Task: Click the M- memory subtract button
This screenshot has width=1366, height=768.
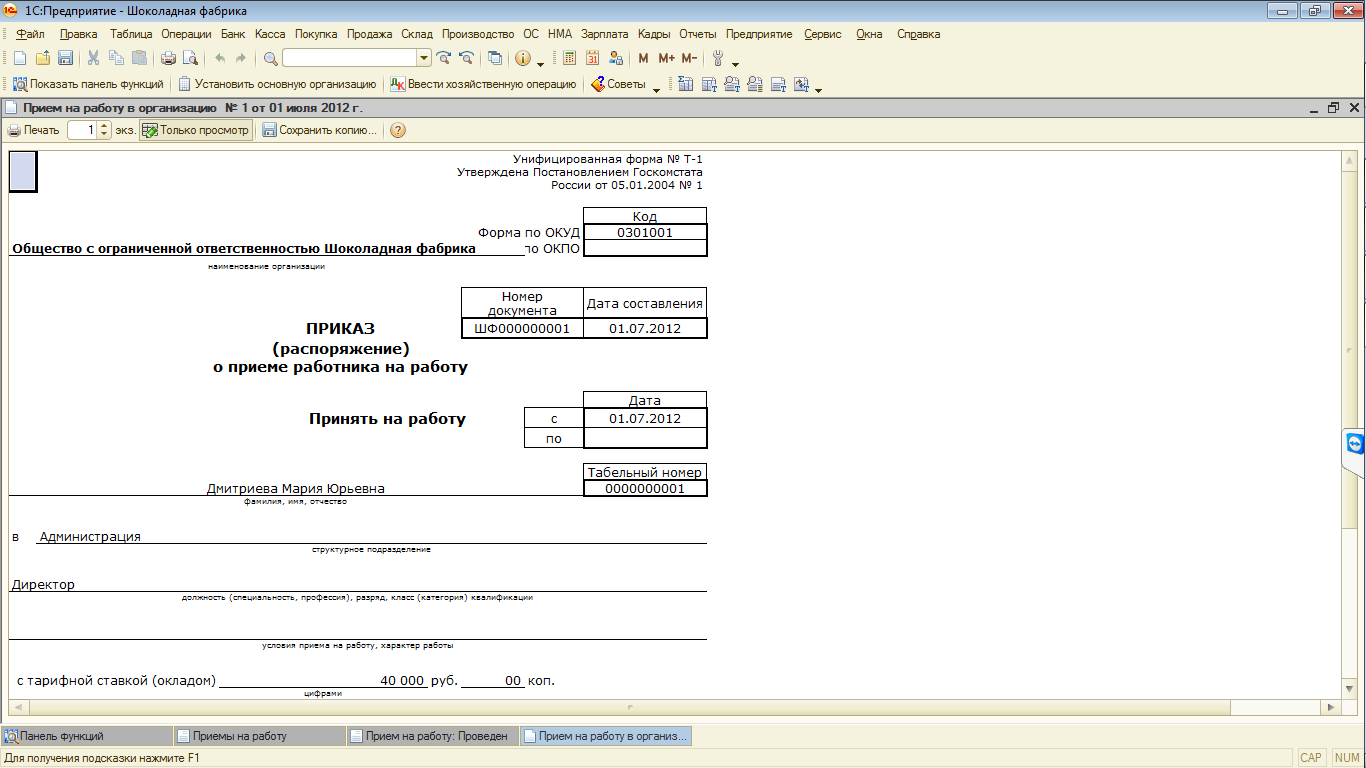Action: tap(689, 58)
